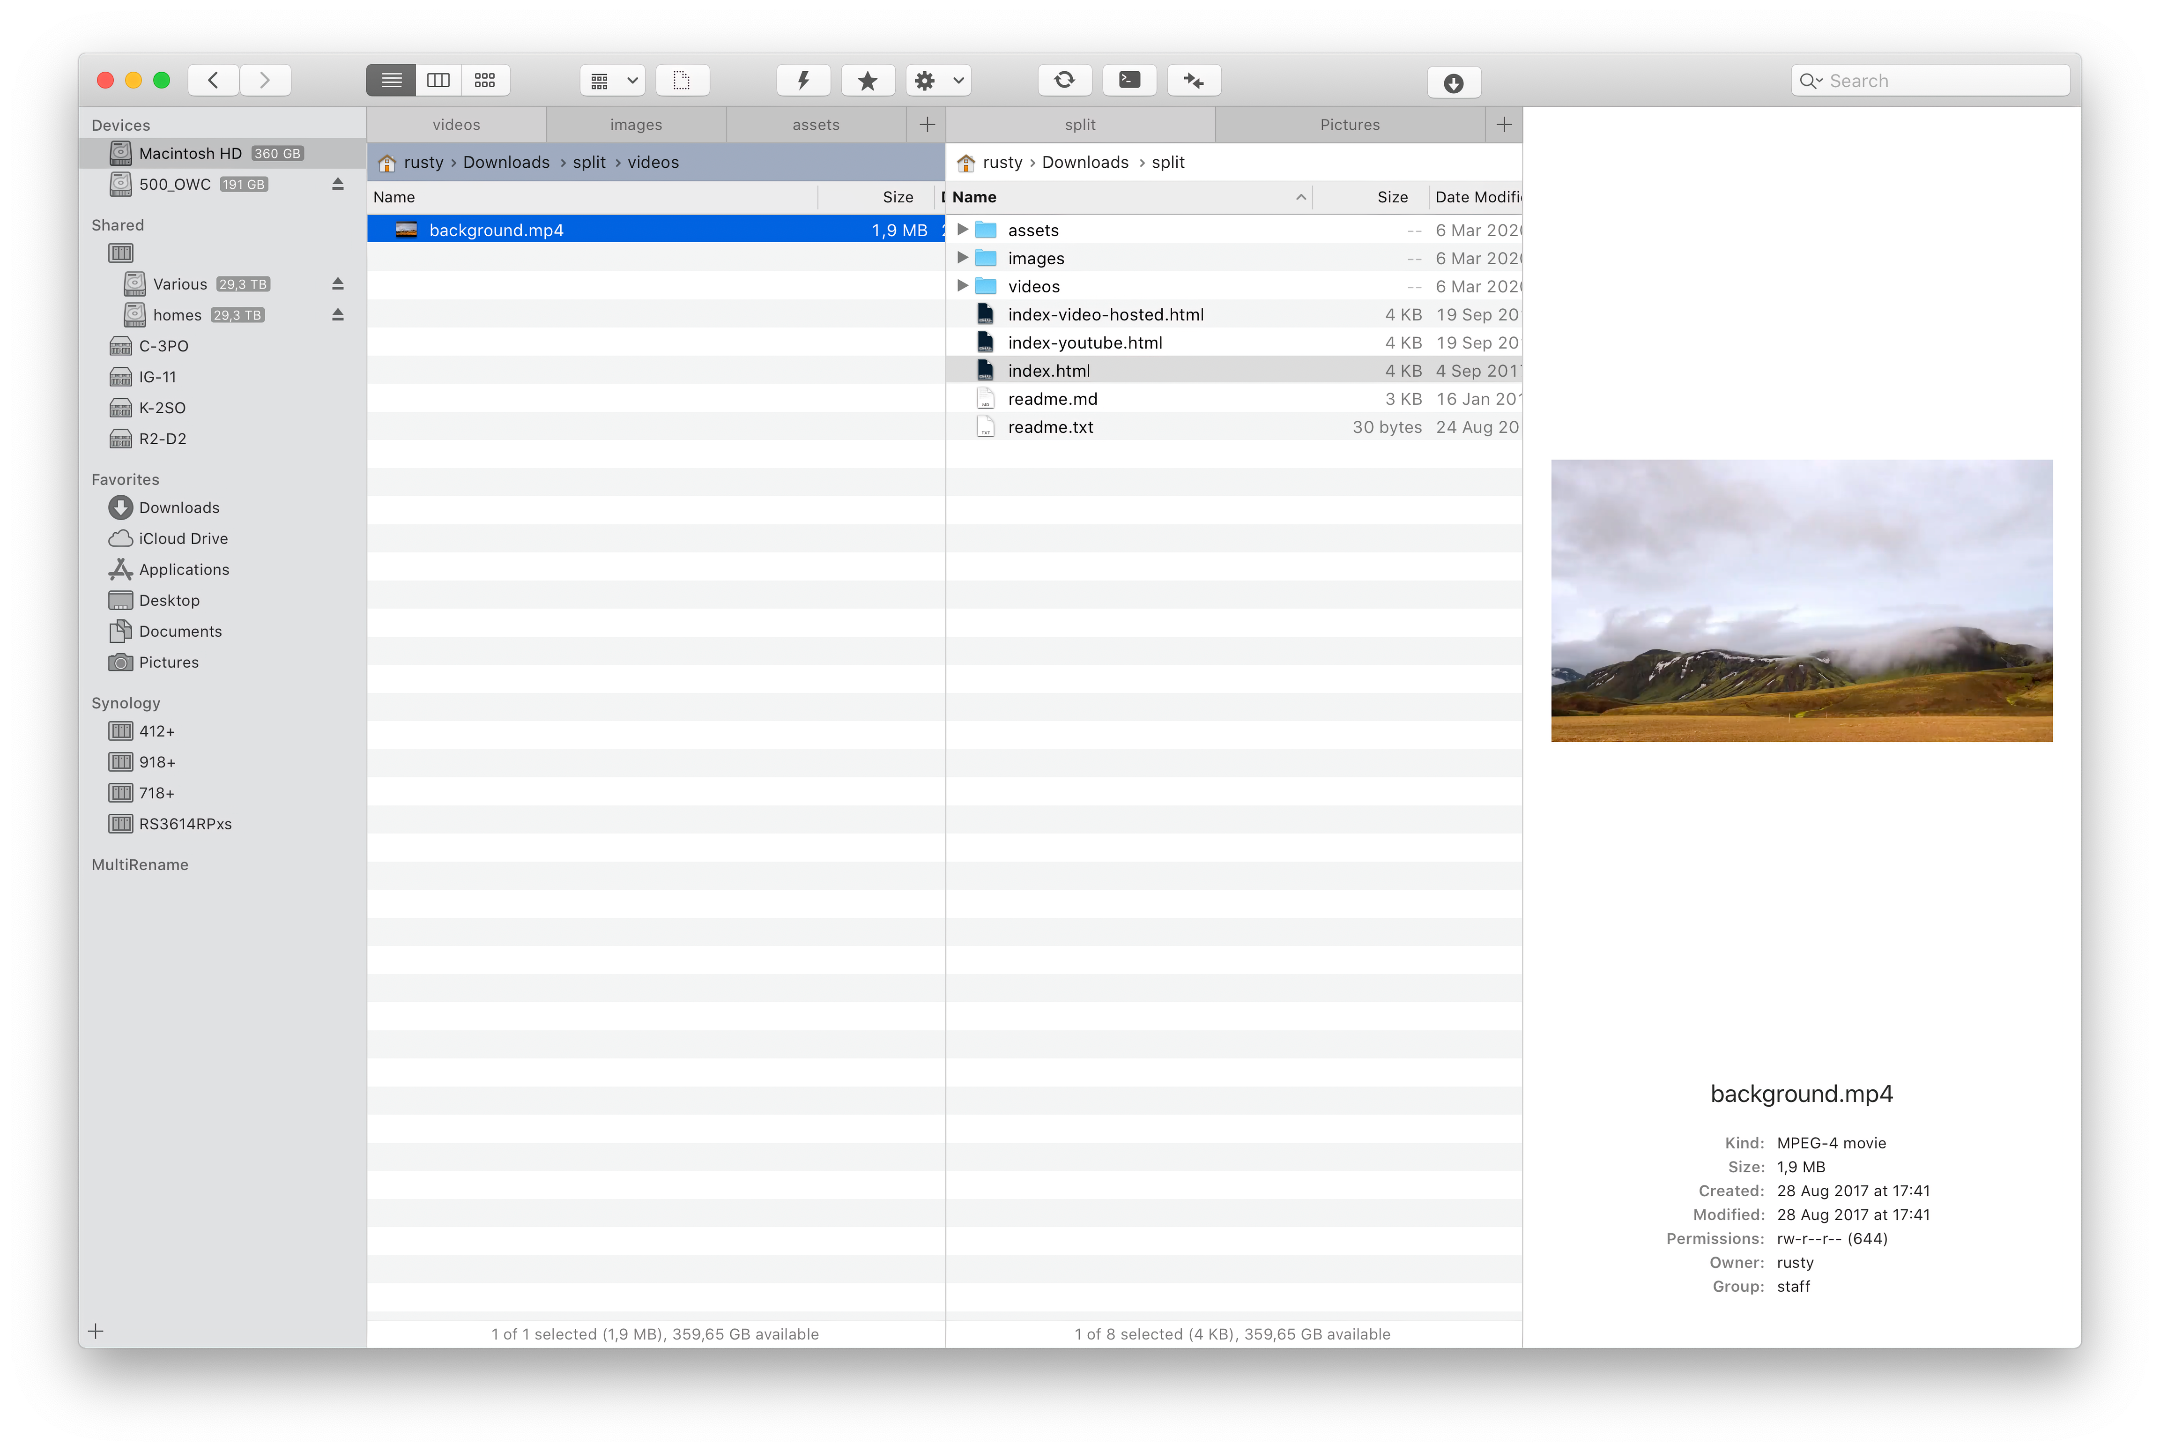Open Synology 412+ in sidebar
Viewport: 2160px width, 1452px height.
pos(222,732)
